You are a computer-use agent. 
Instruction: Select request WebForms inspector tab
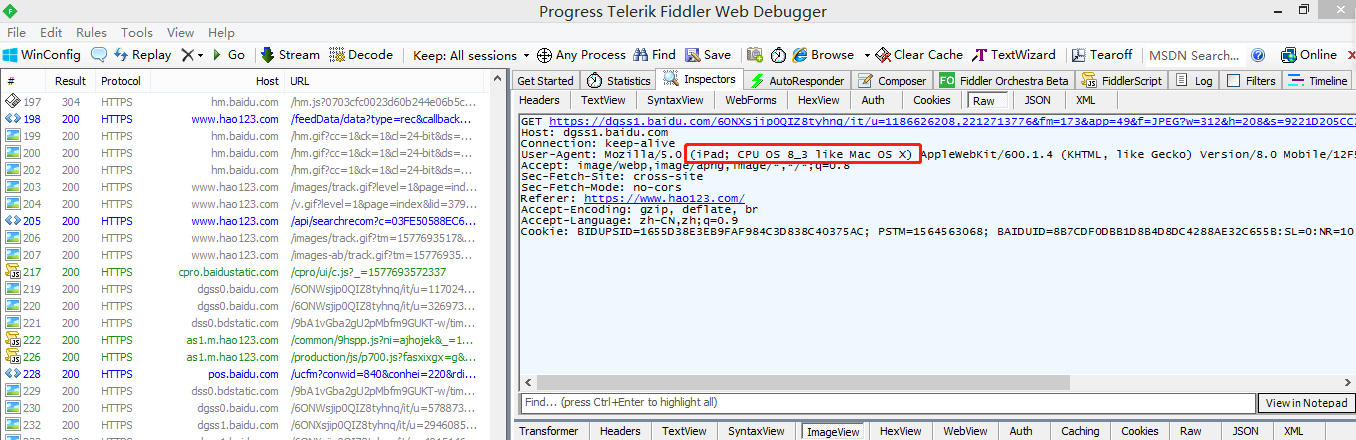click(751, 100)
